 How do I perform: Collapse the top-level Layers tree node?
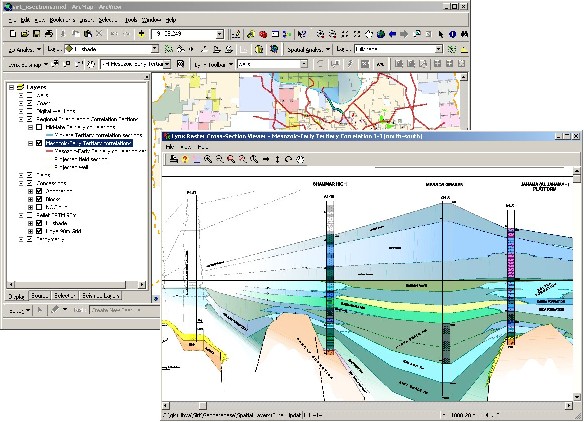coord(12,87)
